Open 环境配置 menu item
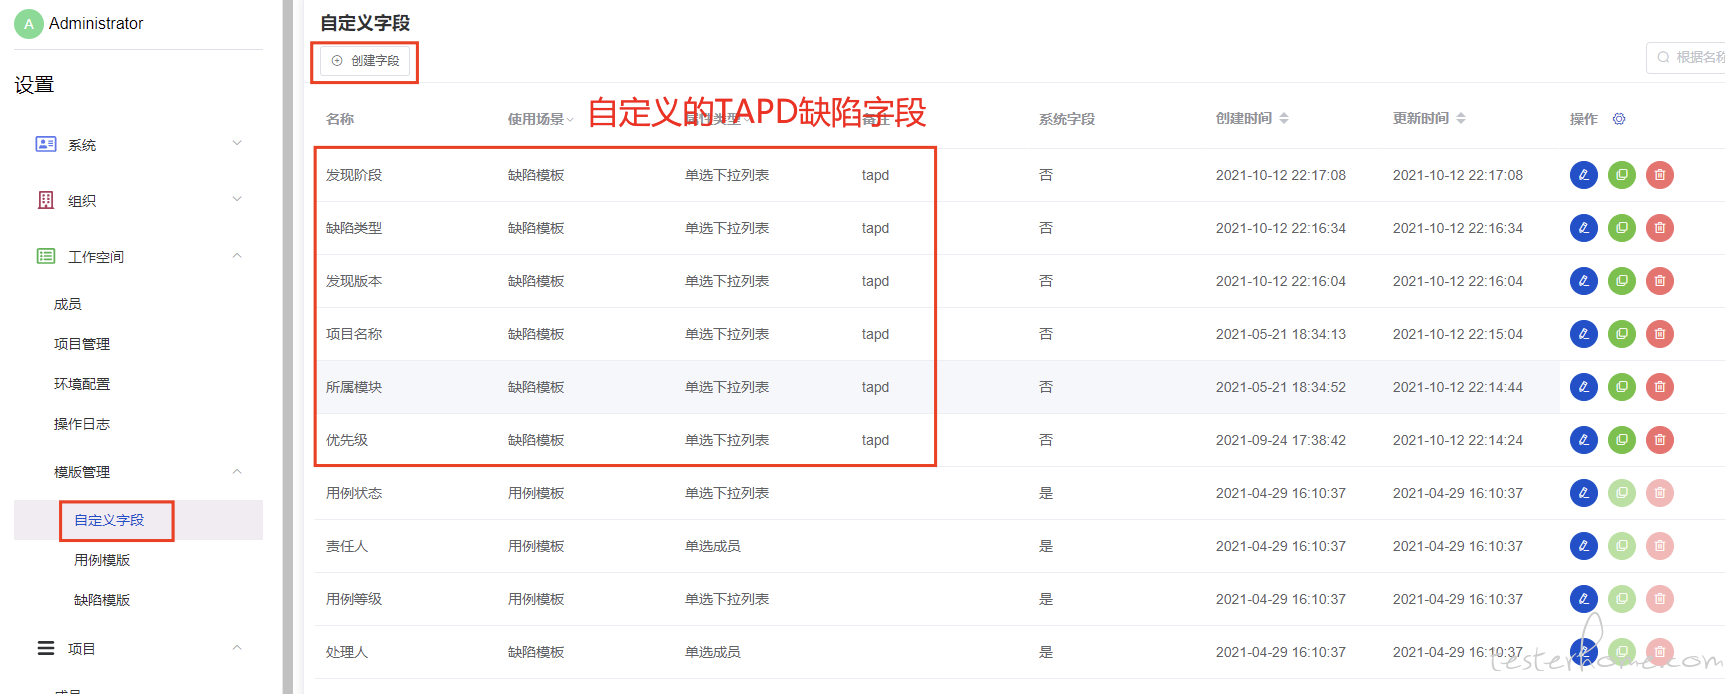This screenshot has height=694, width=1725. 82,384
